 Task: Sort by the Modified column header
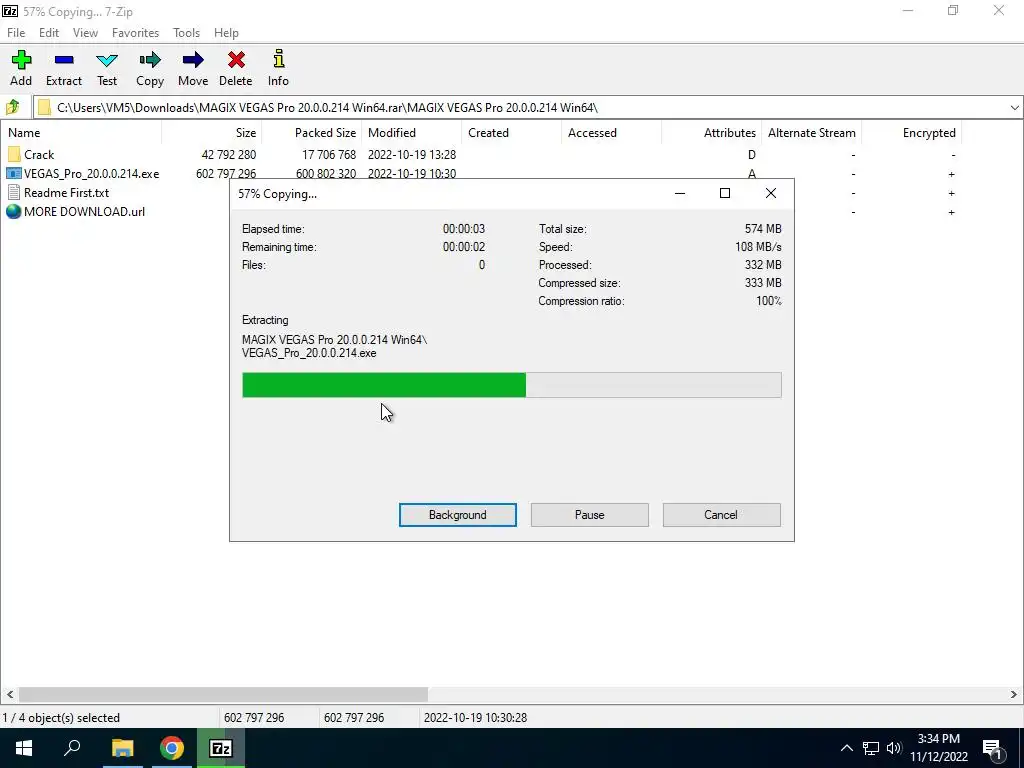pyautogui.click(x=412, y=133)
